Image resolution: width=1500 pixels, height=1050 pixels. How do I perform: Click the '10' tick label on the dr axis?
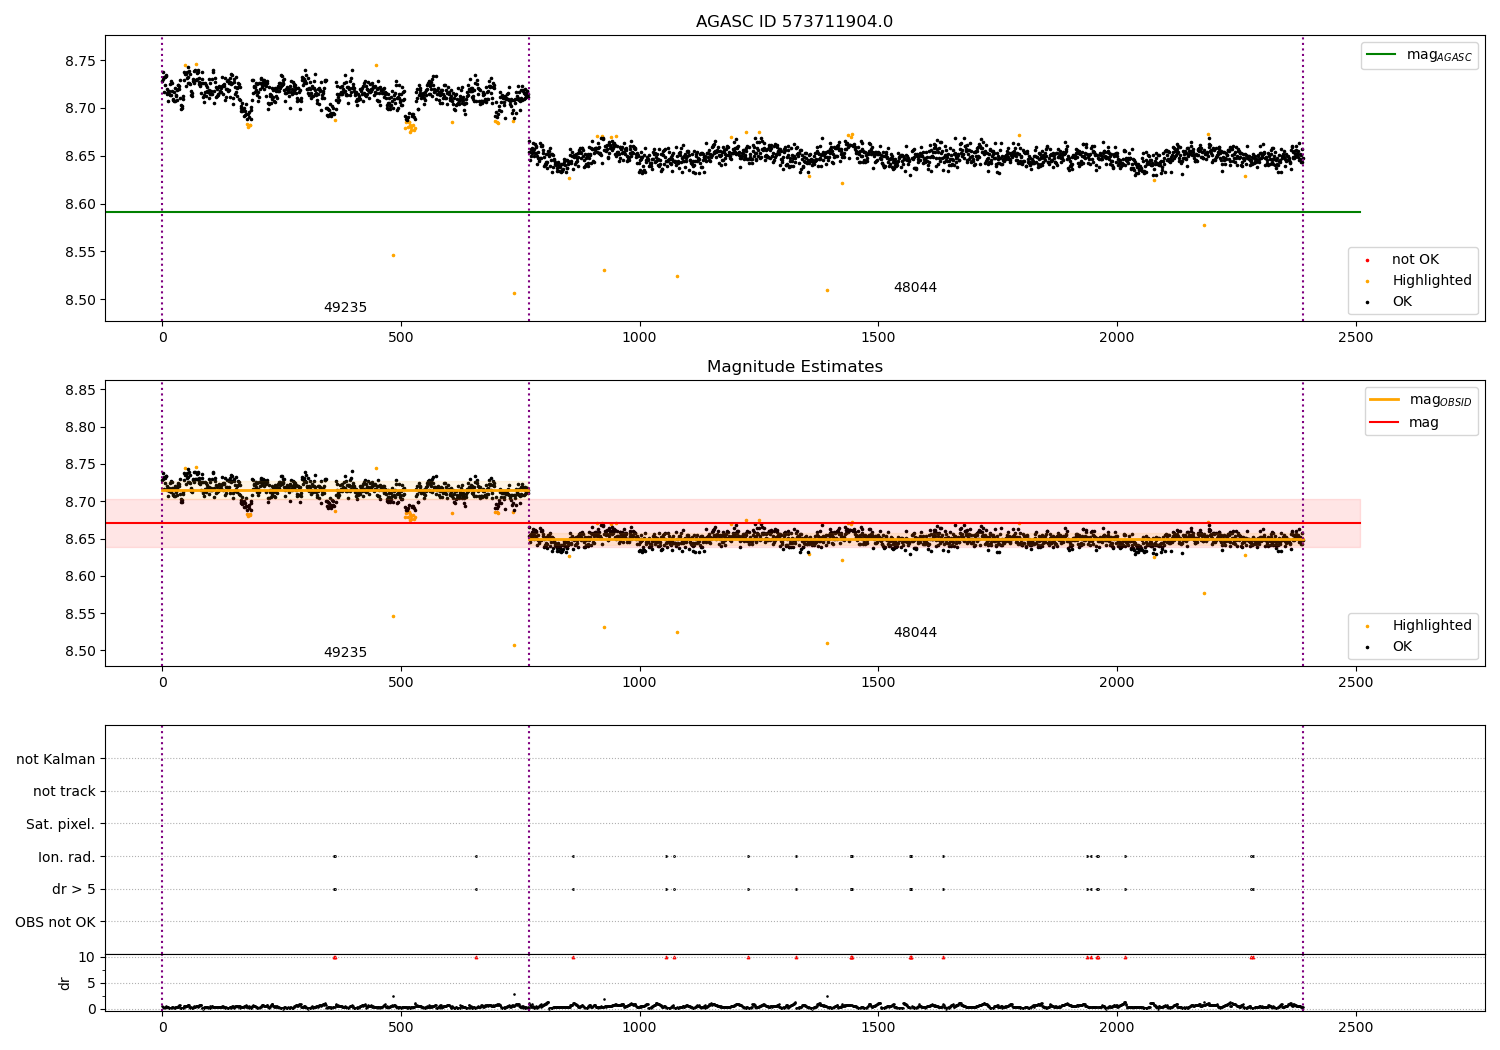pyautogui.click(x=87, y=957)
